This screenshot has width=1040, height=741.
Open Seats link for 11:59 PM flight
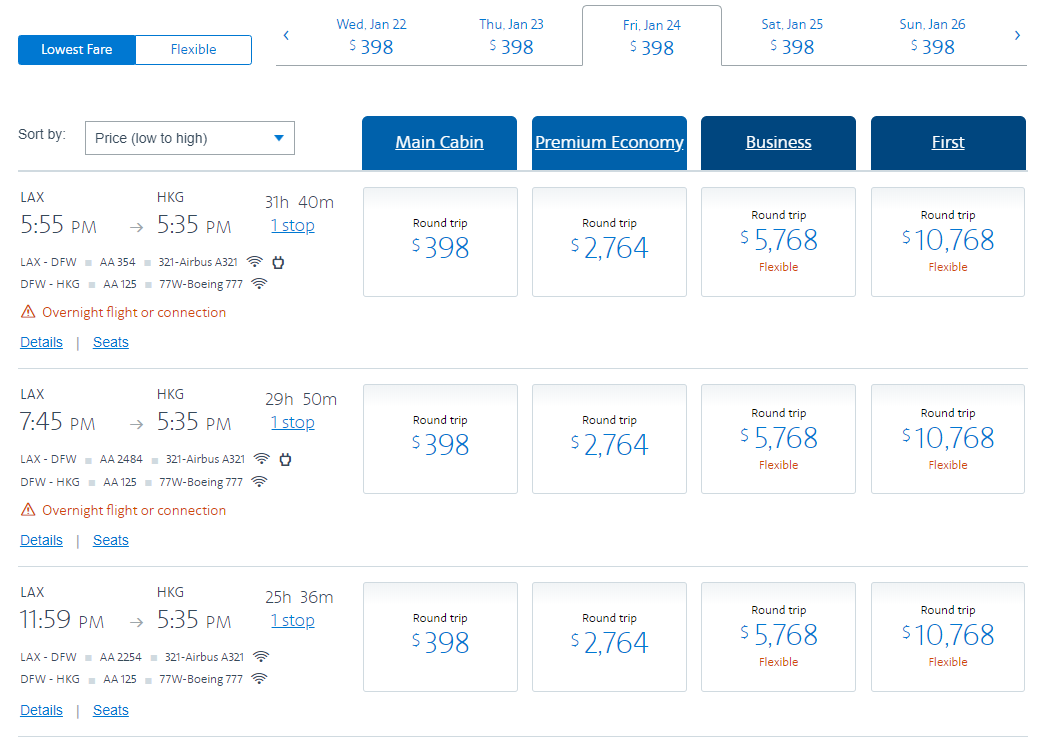point(110,710)
